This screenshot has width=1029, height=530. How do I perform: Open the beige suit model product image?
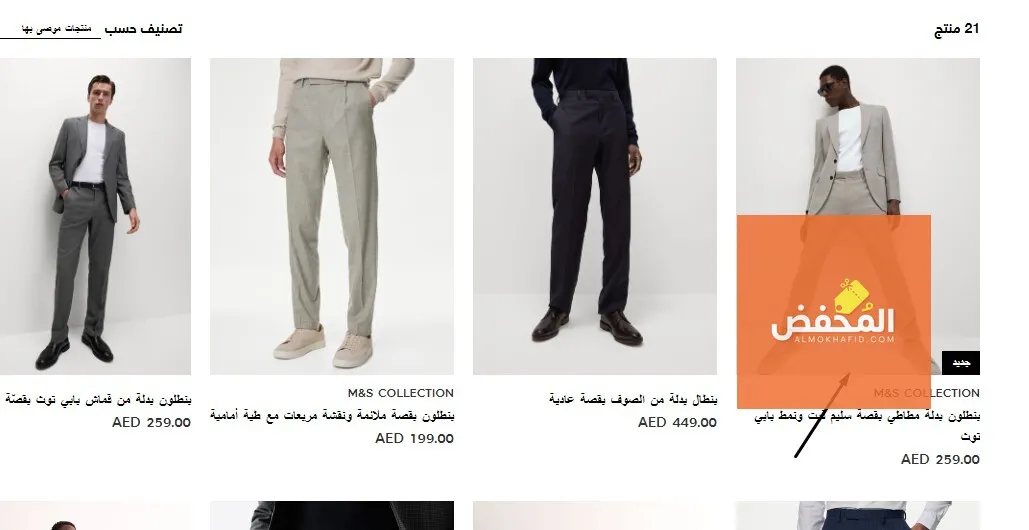pyautogui.click(x=858, y=216)
